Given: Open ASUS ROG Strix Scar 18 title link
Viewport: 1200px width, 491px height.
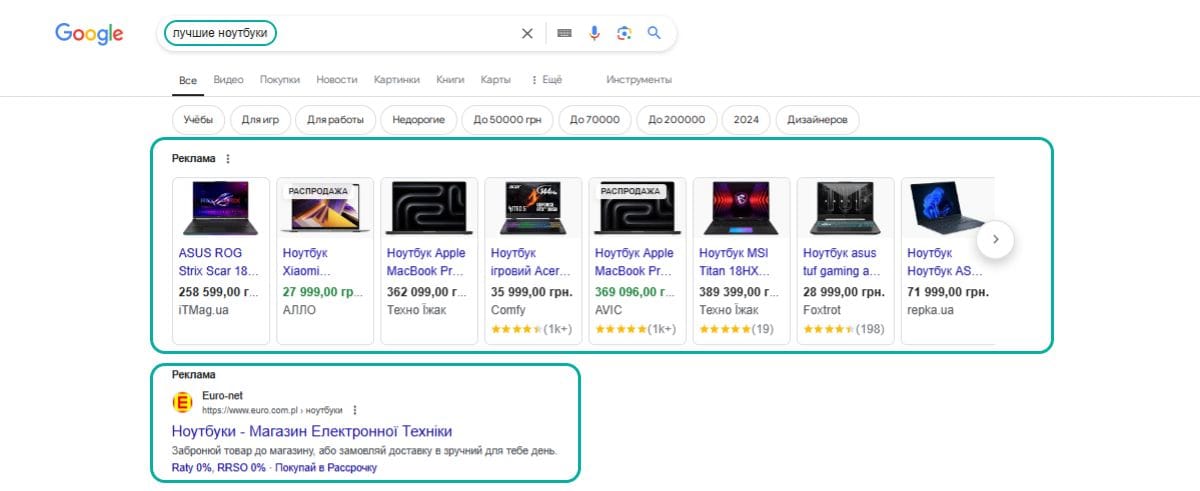Looking at the screenshot, I should coord(218,262).
